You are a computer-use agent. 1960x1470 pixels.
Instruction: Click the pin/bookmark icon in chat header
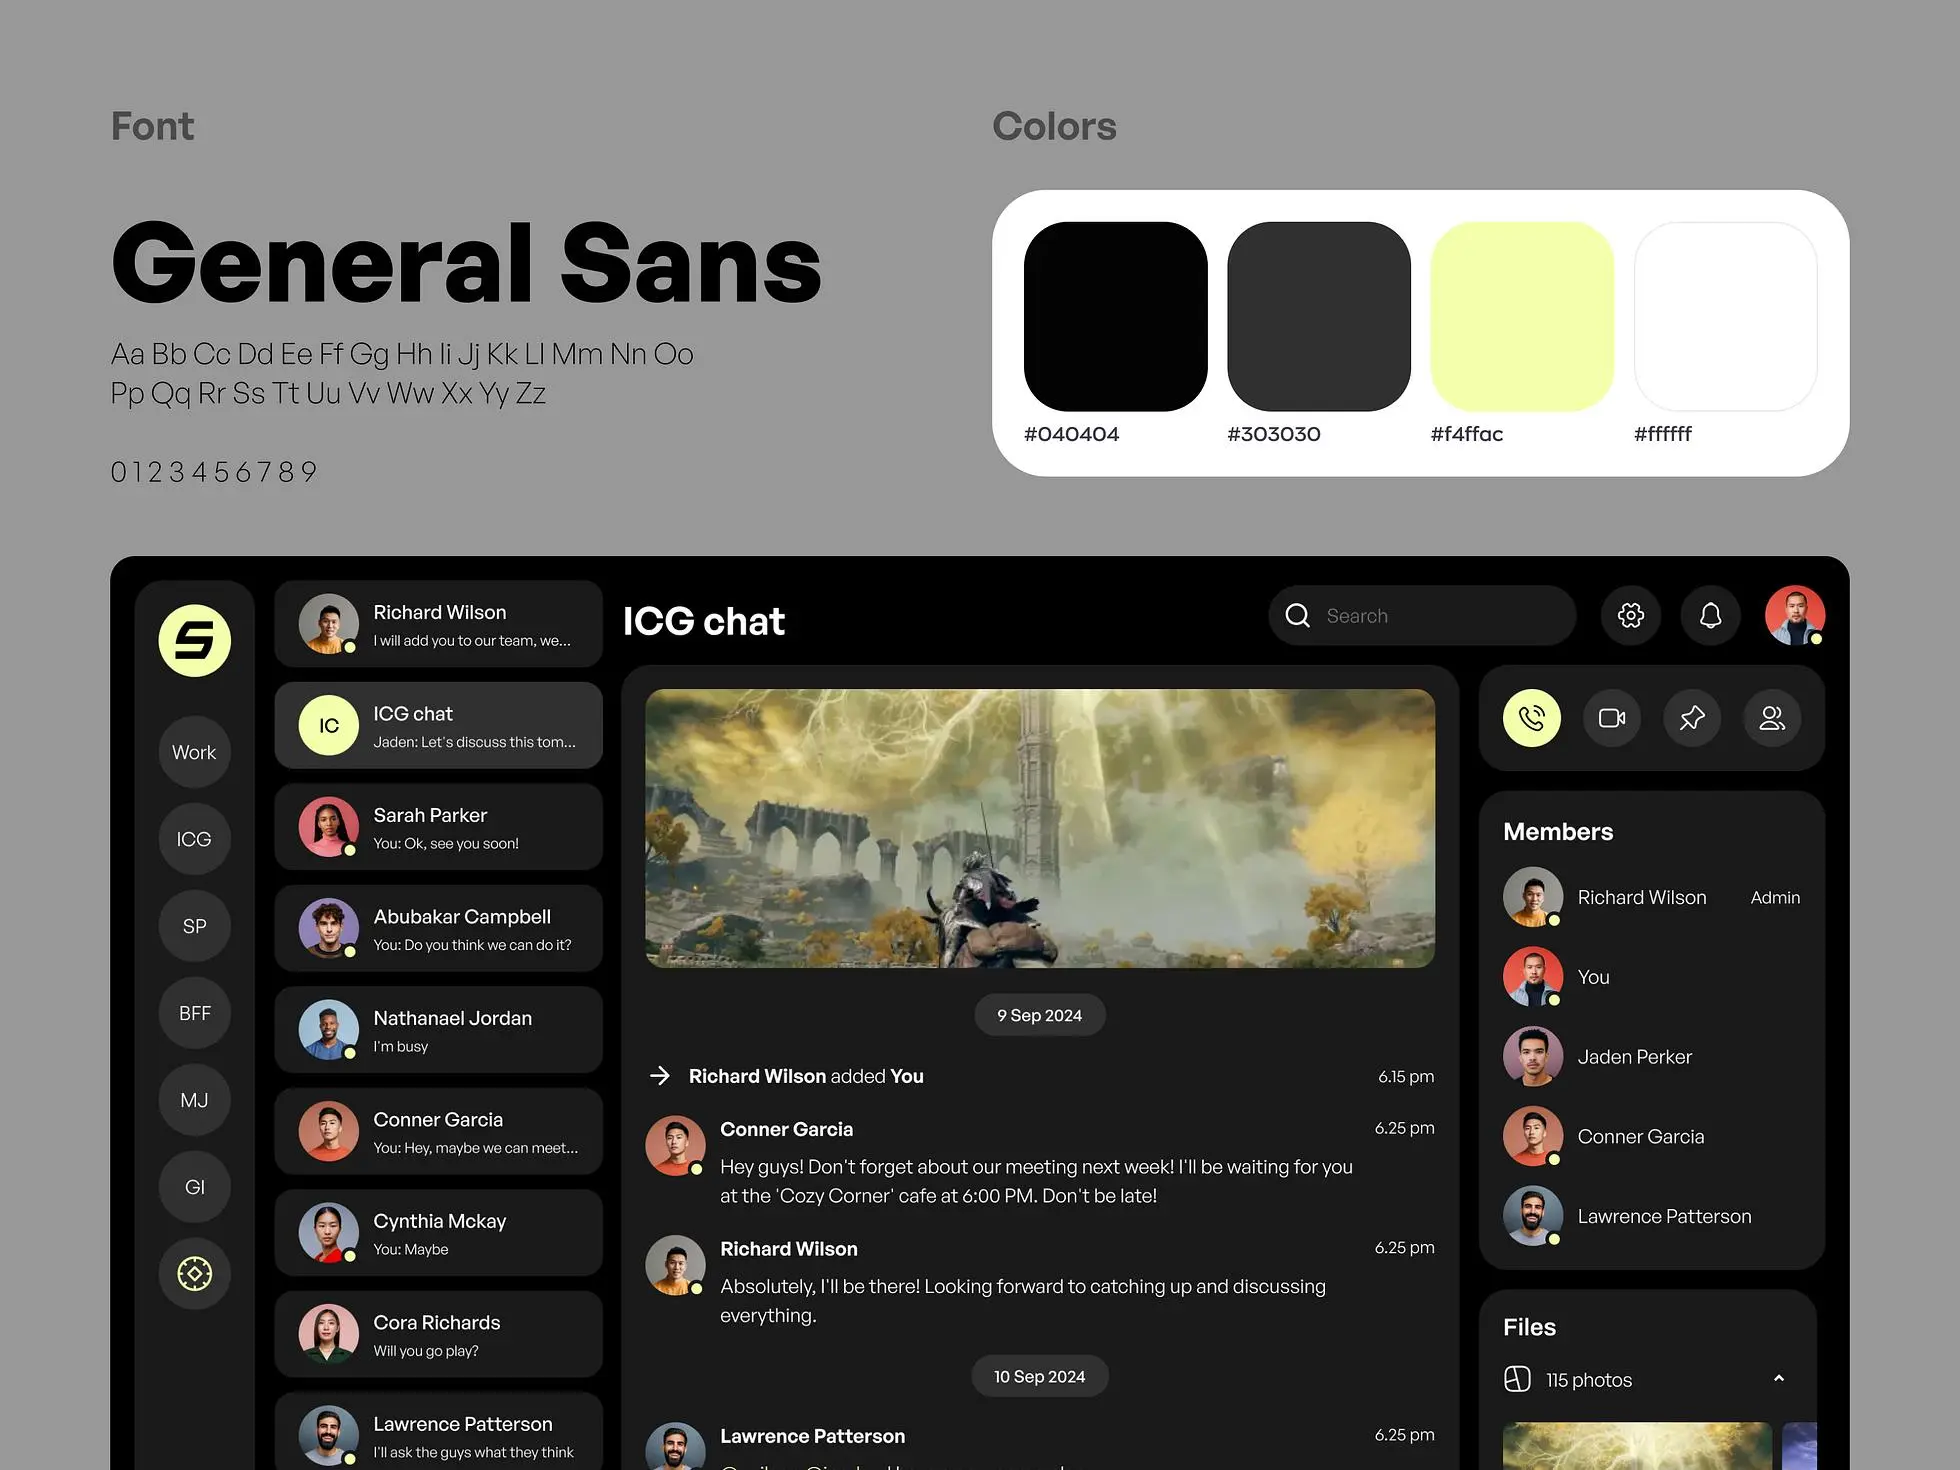(1691, 716)
